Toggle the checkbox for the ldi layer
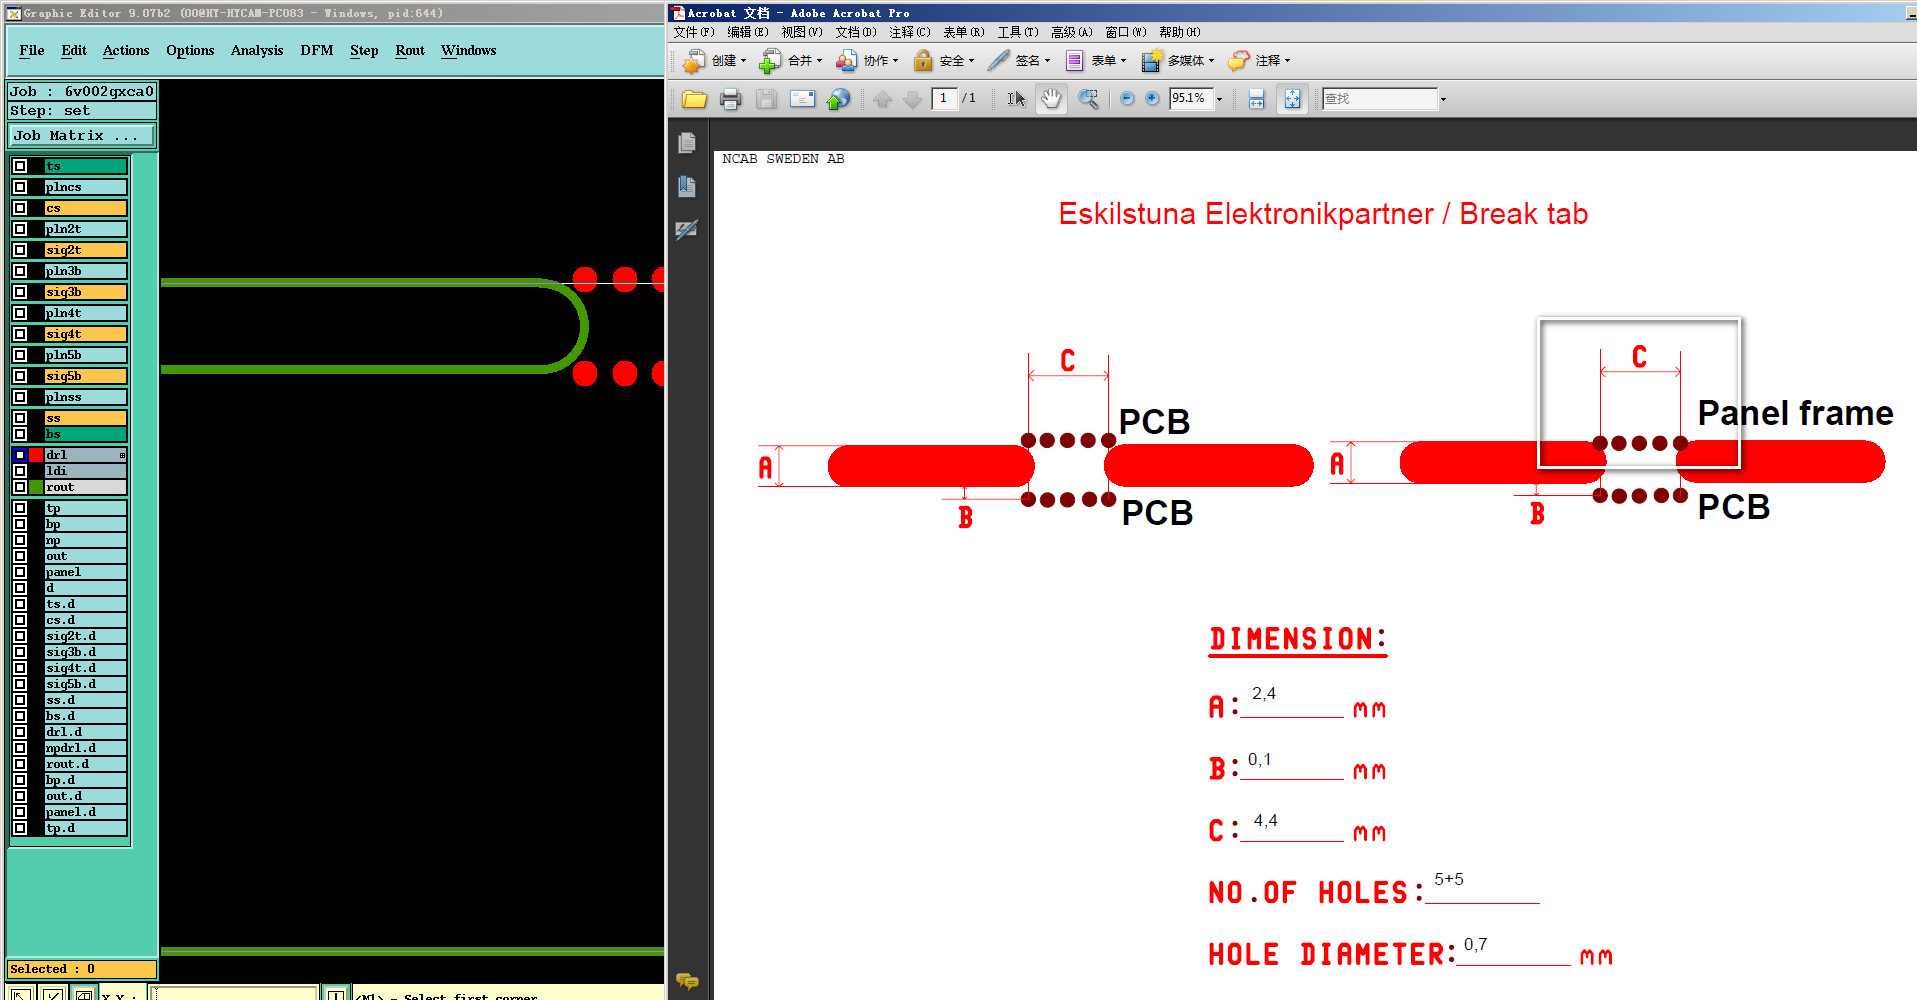The width and height of the screenshot is (1917, 1000). pyautogui.click(x=20, y=471)
